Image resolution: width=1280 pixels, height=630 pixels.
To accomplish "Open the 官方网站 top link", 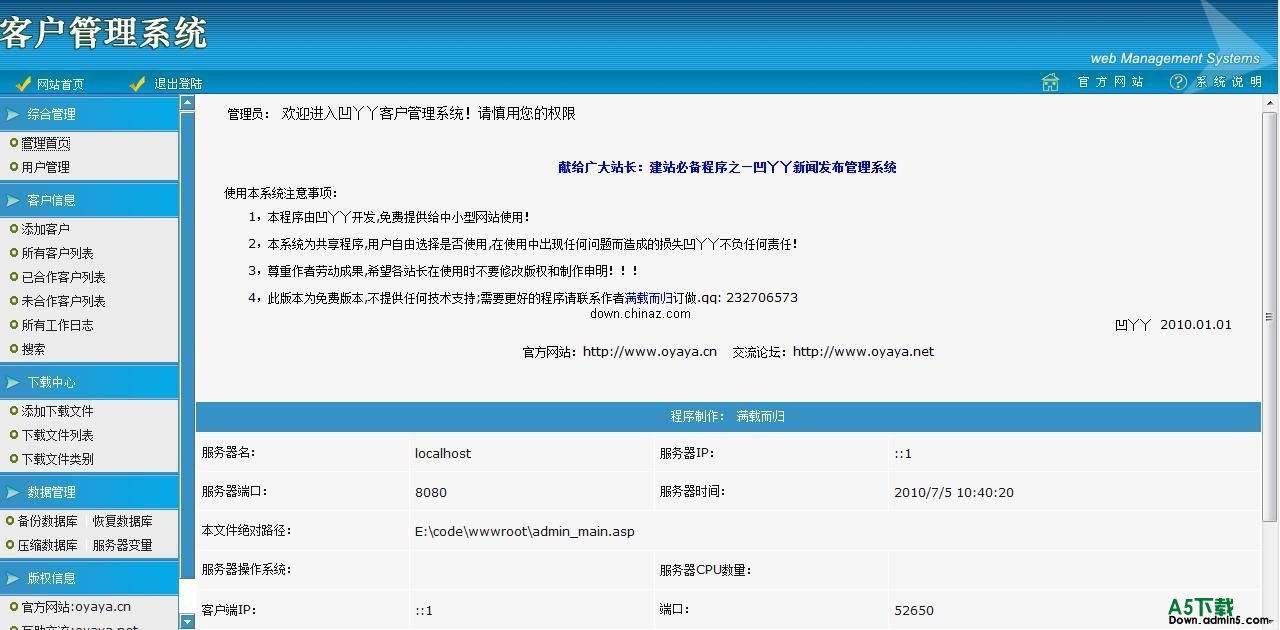I will tap(1111, 82).
